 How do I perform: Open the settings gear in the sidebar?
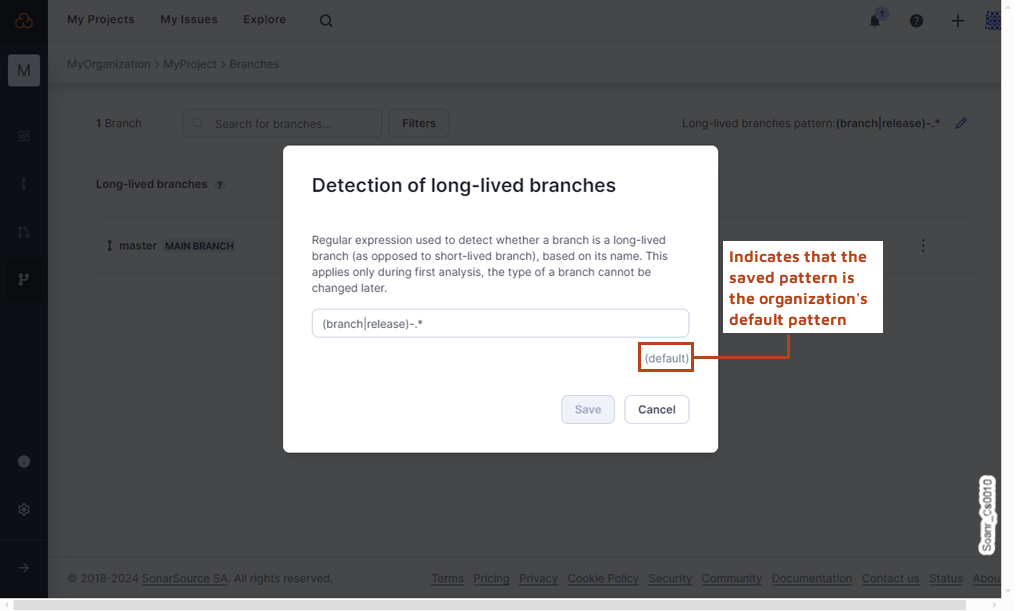23,509
